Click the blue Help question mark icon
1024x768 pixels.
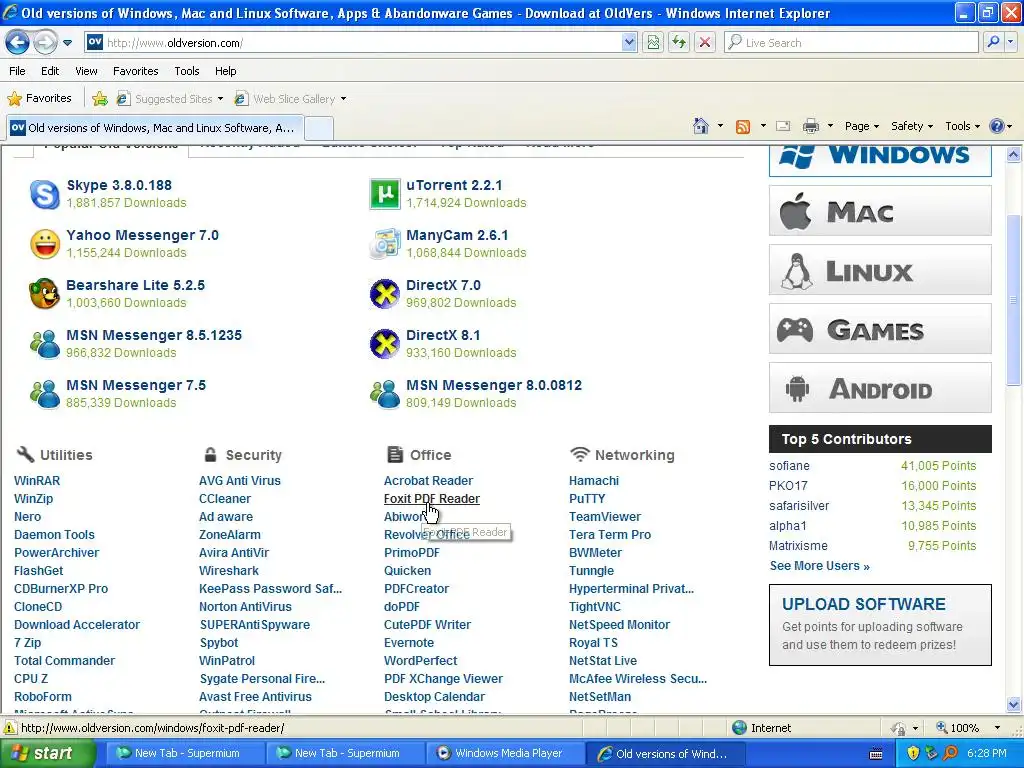997,126
